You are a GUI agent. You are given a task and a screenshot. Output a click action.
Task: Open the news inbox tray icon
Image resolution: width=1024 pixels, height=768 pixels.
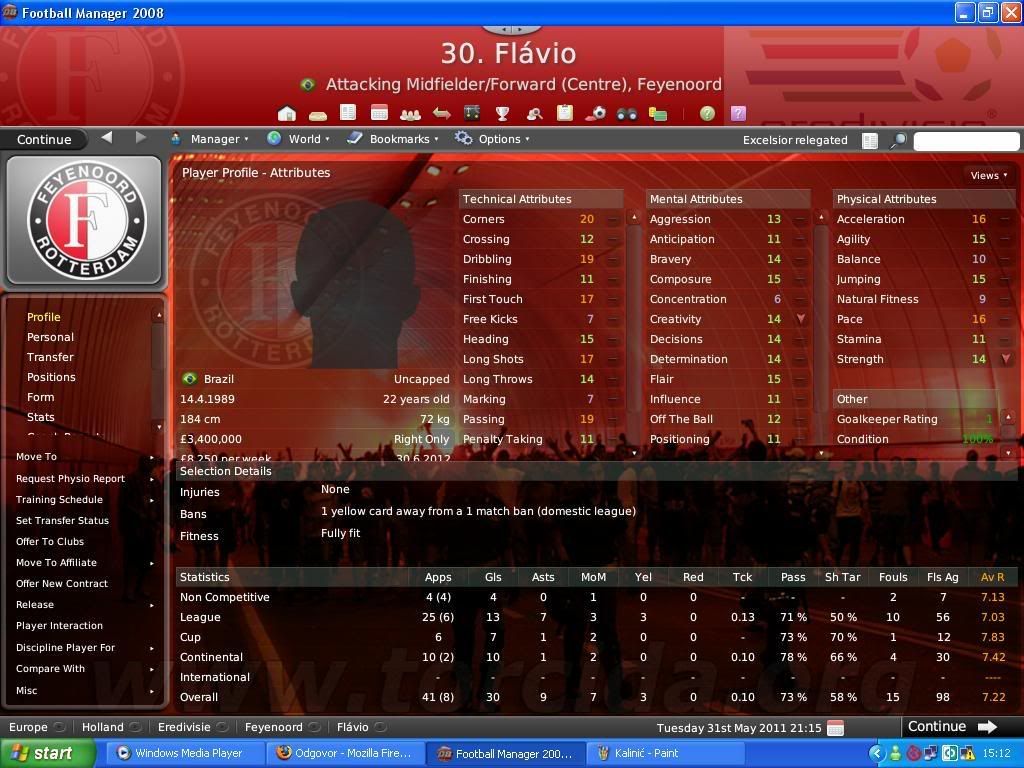pyautogui.click(x=317, y=115)
